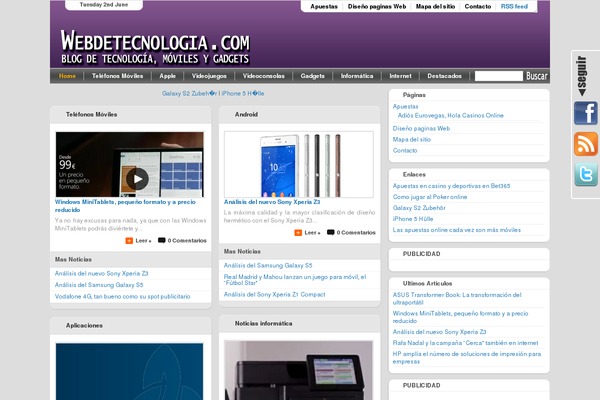Click the orange Leer+ icon under Windows MiniTablets
The height and width of the screenshot is (400, 600).
coord(129,241)
